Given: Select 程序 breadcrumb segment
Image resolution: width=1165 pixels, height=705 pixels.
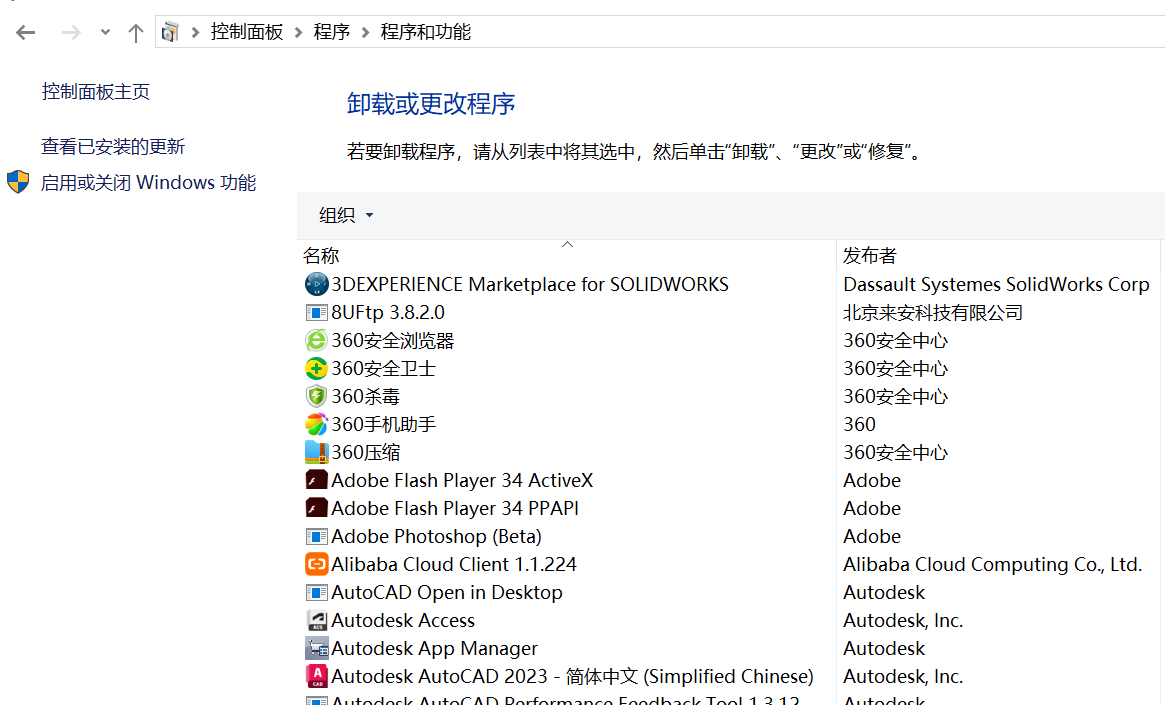Looking at the screenshot, I should point(331,32).
